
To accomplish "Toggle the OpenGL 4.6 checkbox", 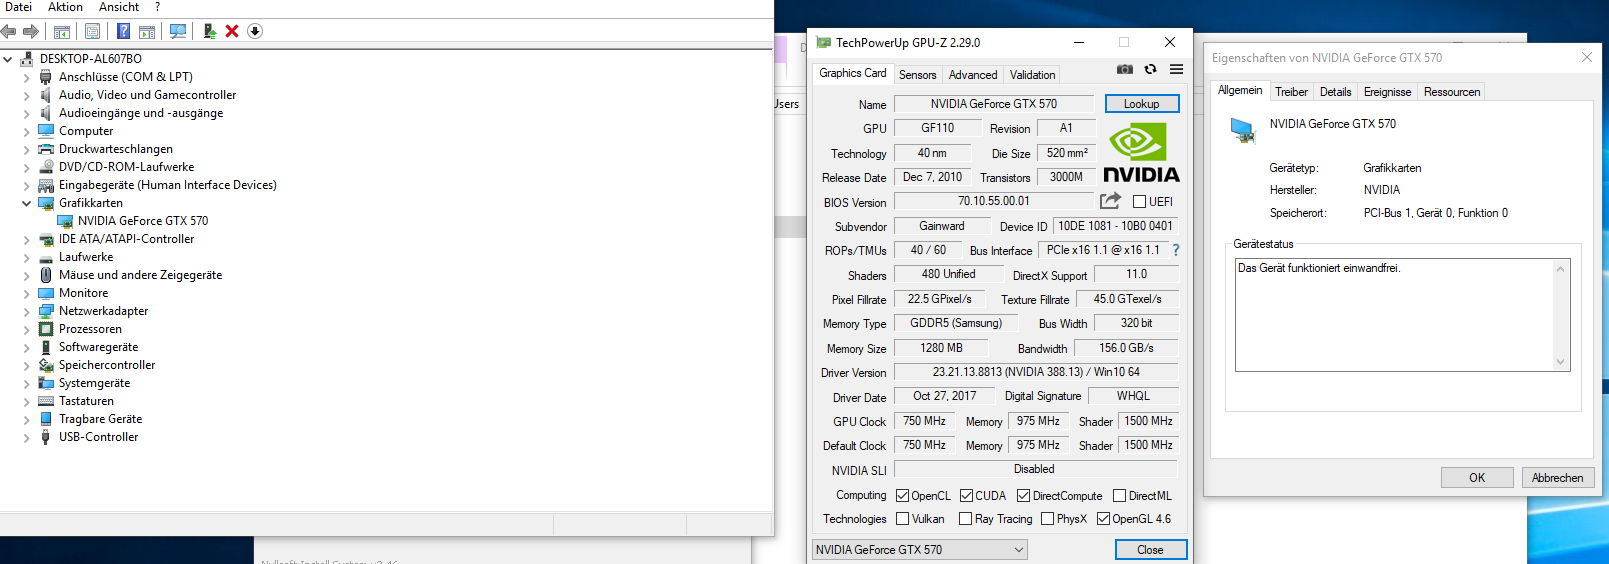I will [1103, 519].
